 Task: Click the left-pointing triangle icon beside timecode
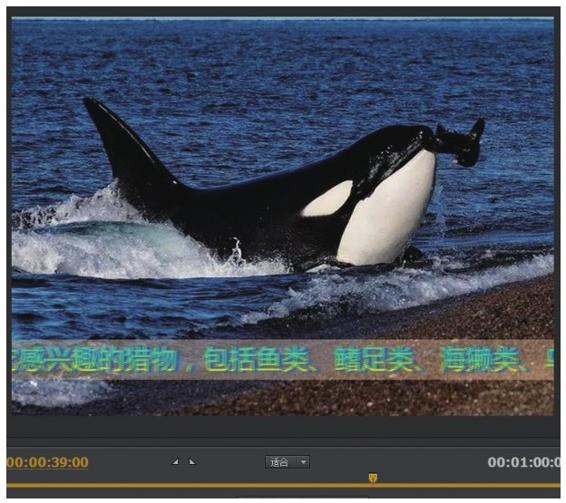point(175,462)
